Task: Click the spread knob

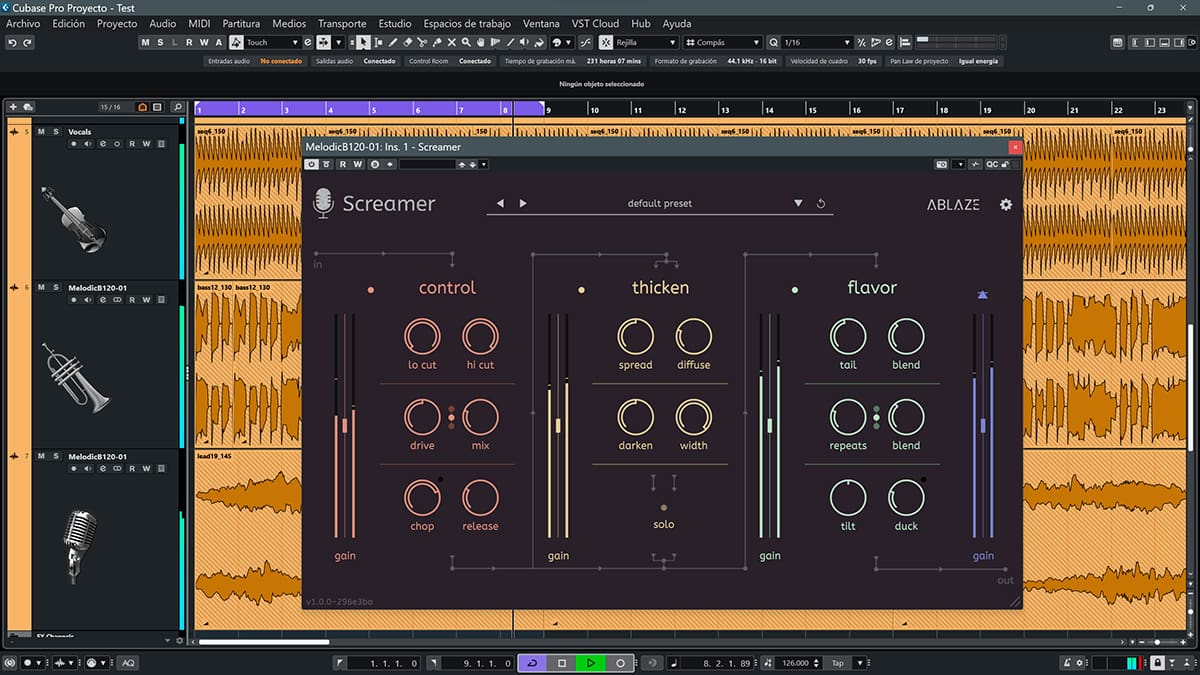Action: pos(635,336)
